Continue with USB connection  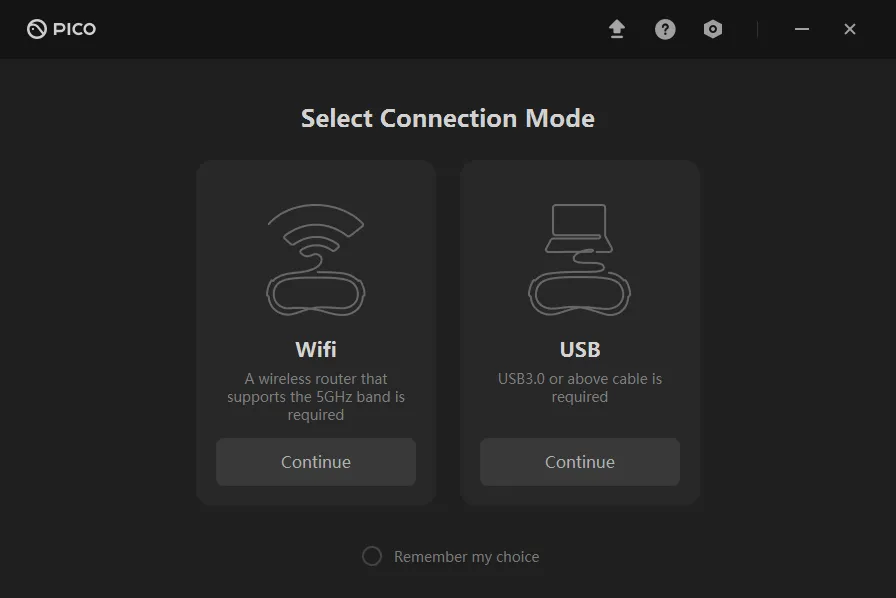pos(580,462)
